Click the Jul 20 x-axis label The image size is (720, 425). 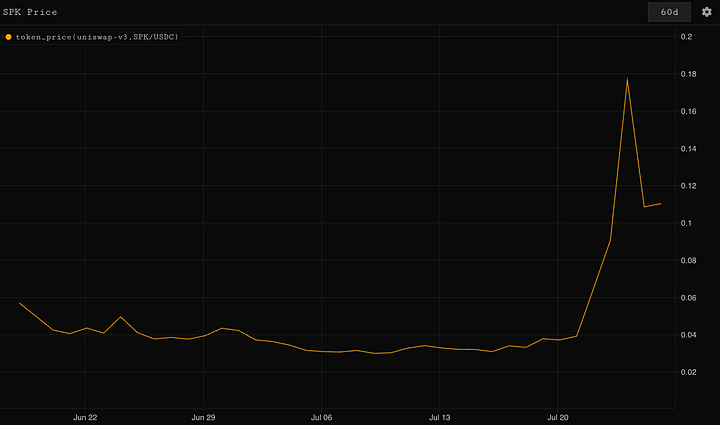point(557,417)
